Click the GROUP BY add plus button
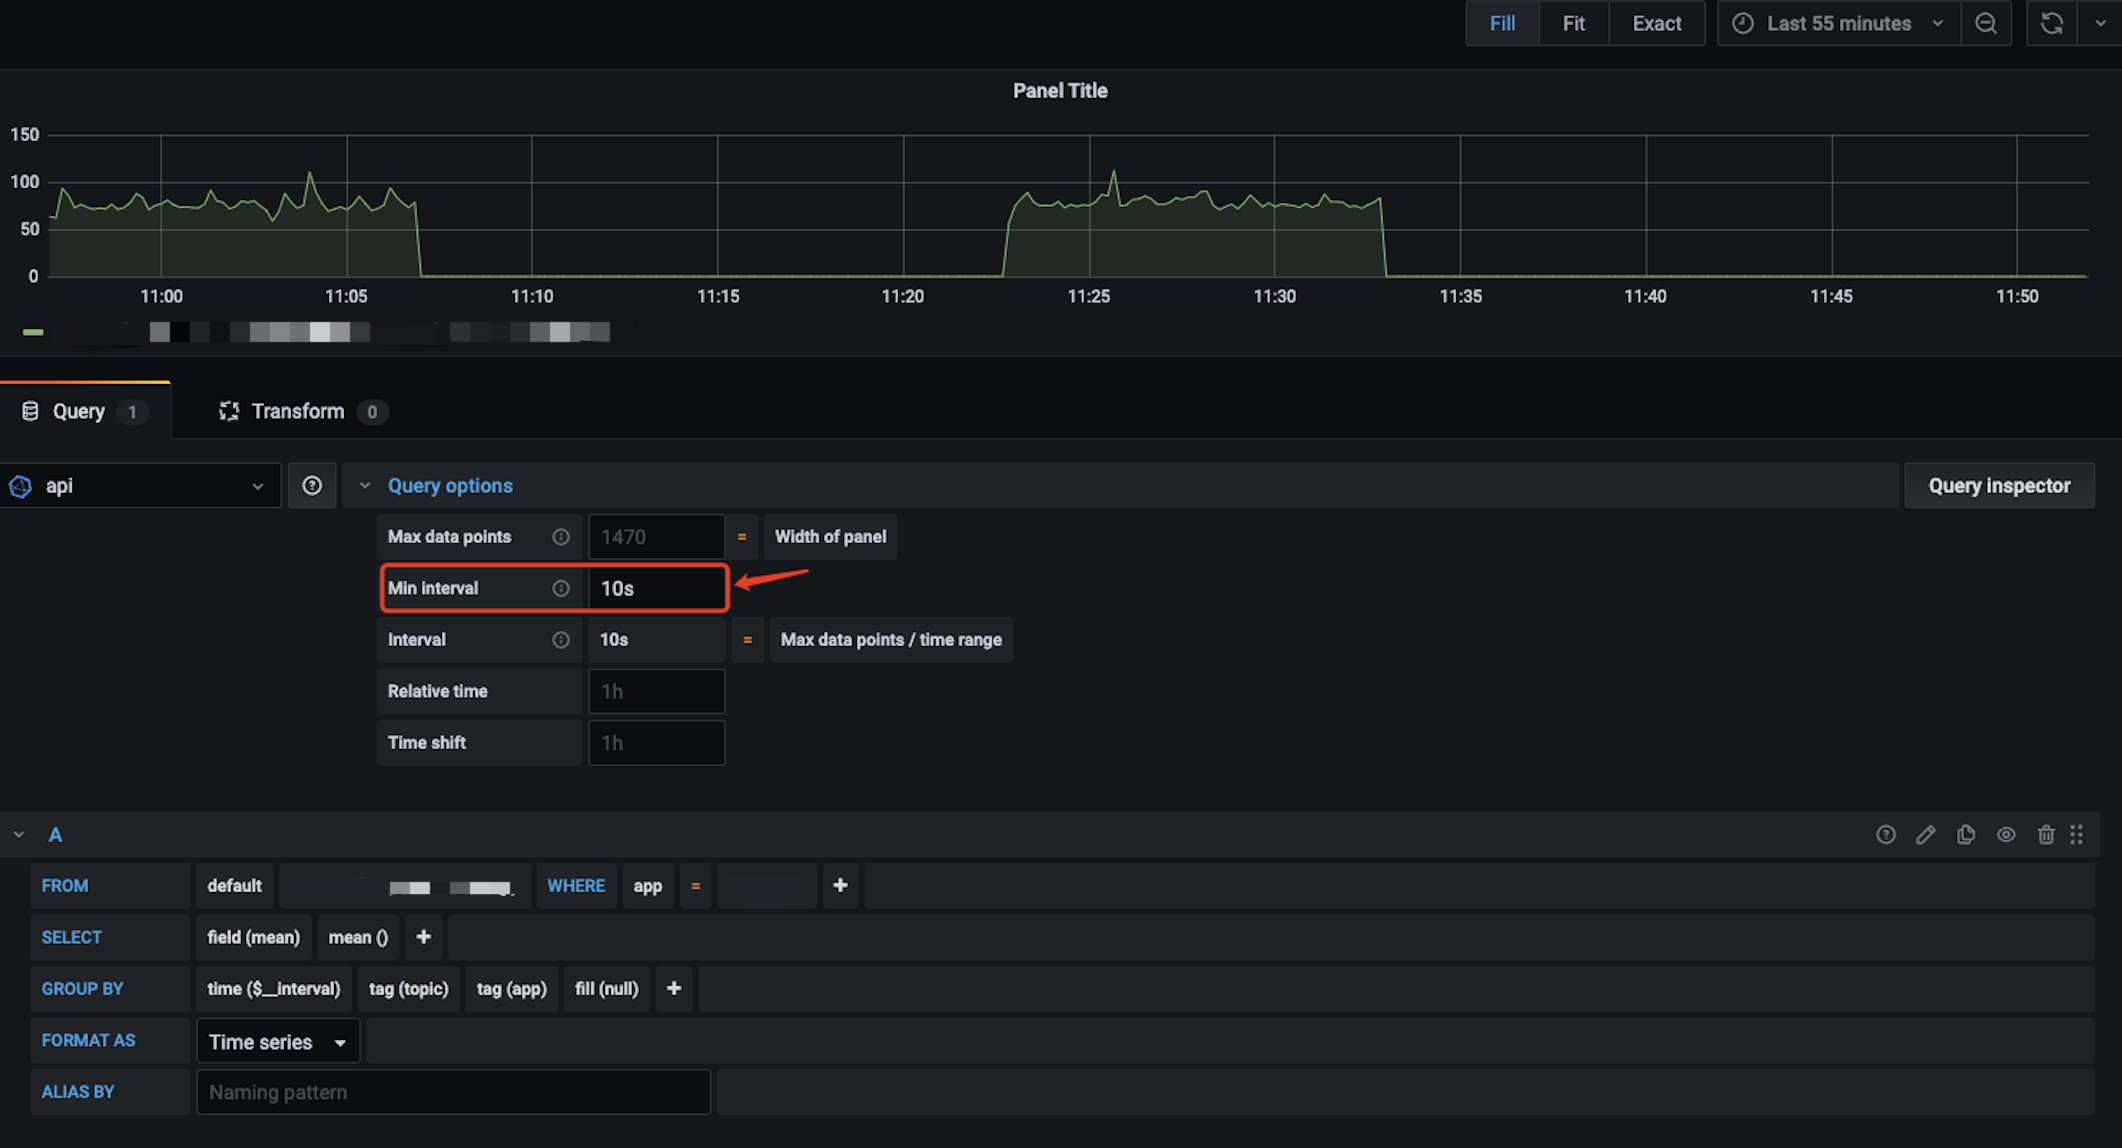The width and height of the screenshot is (2122, 1148). point(673,988)
